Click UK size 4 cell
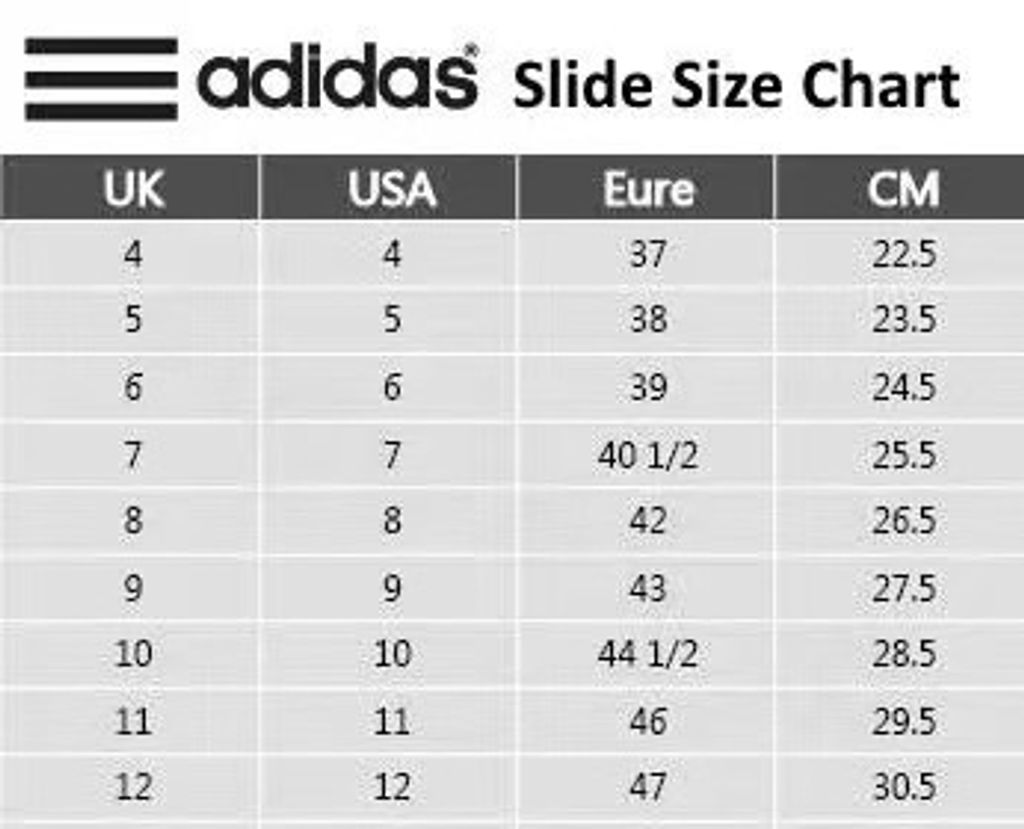This screenshot has width=1024, height=829. pos(133,255)
